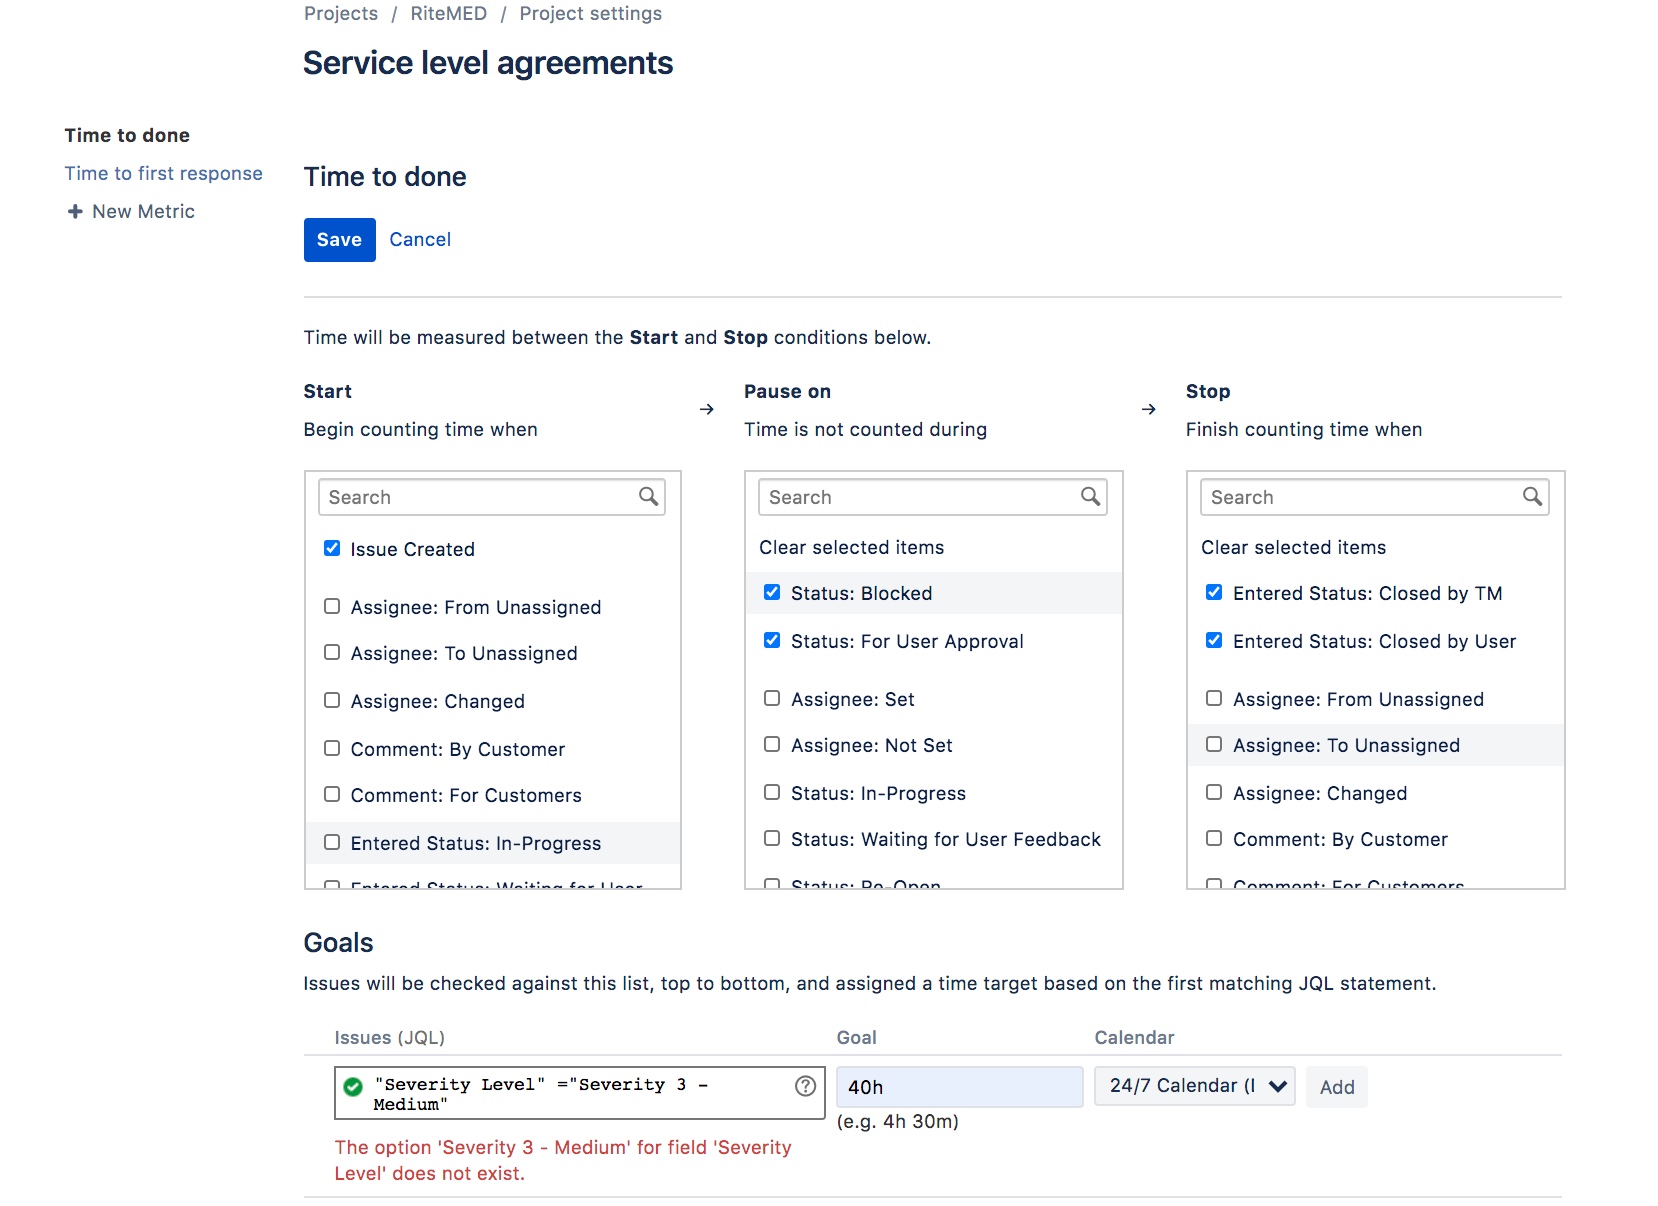
Task: Uncheck Entered Status: Closed by TM
Action: pos(1214,592)
